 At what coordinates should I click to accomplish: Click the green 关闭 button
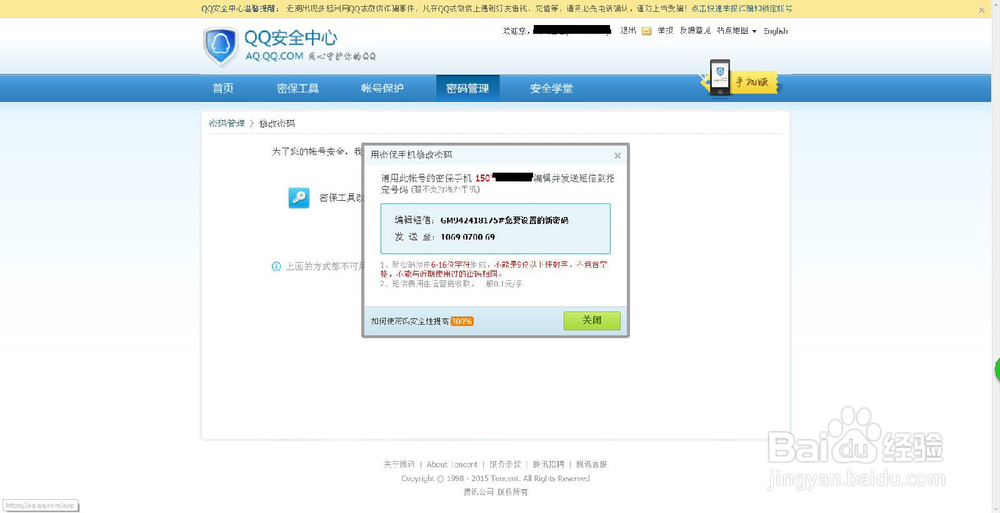[592, 321]
